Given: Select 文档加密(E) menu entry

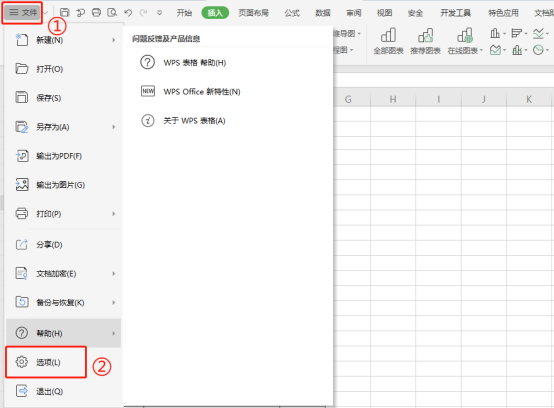Looking at the screenshot, I should (x=64, y=273).
